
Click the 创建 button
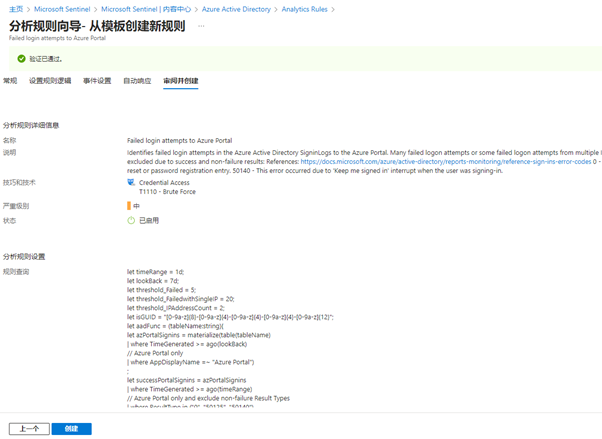click(71, 429)
